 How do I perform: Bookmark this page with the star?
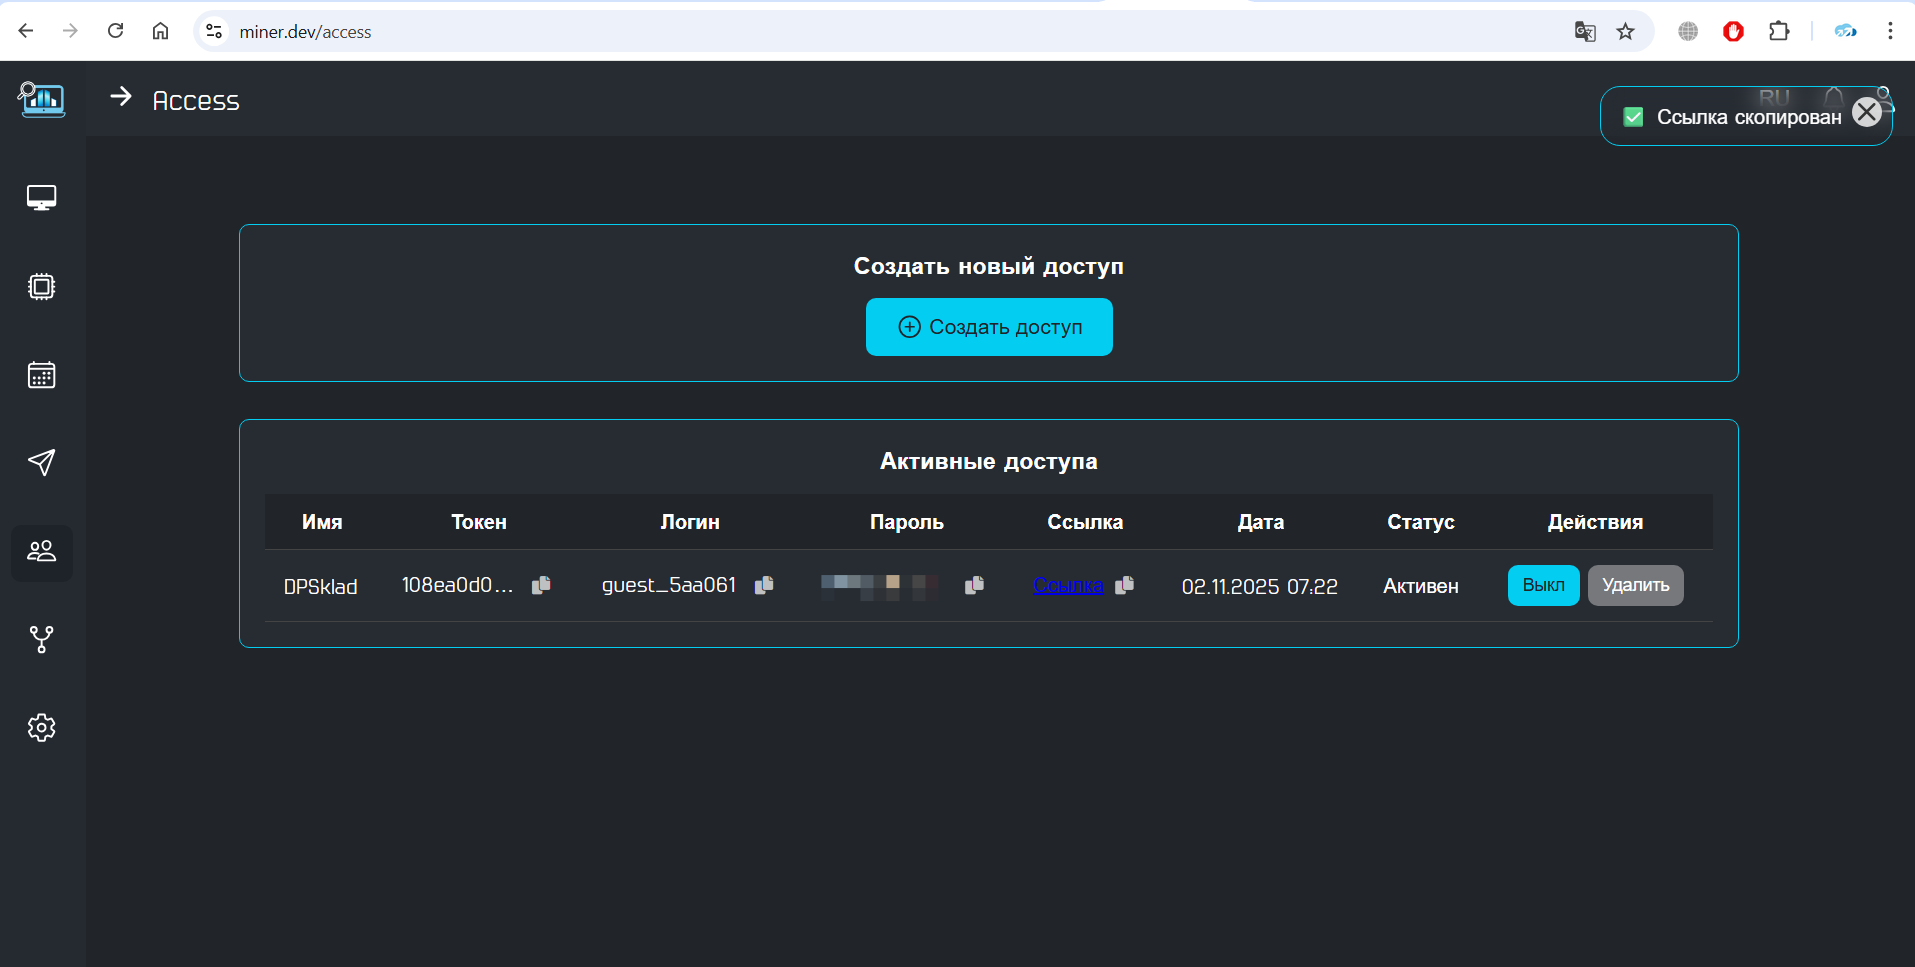tap(1626, 31)
